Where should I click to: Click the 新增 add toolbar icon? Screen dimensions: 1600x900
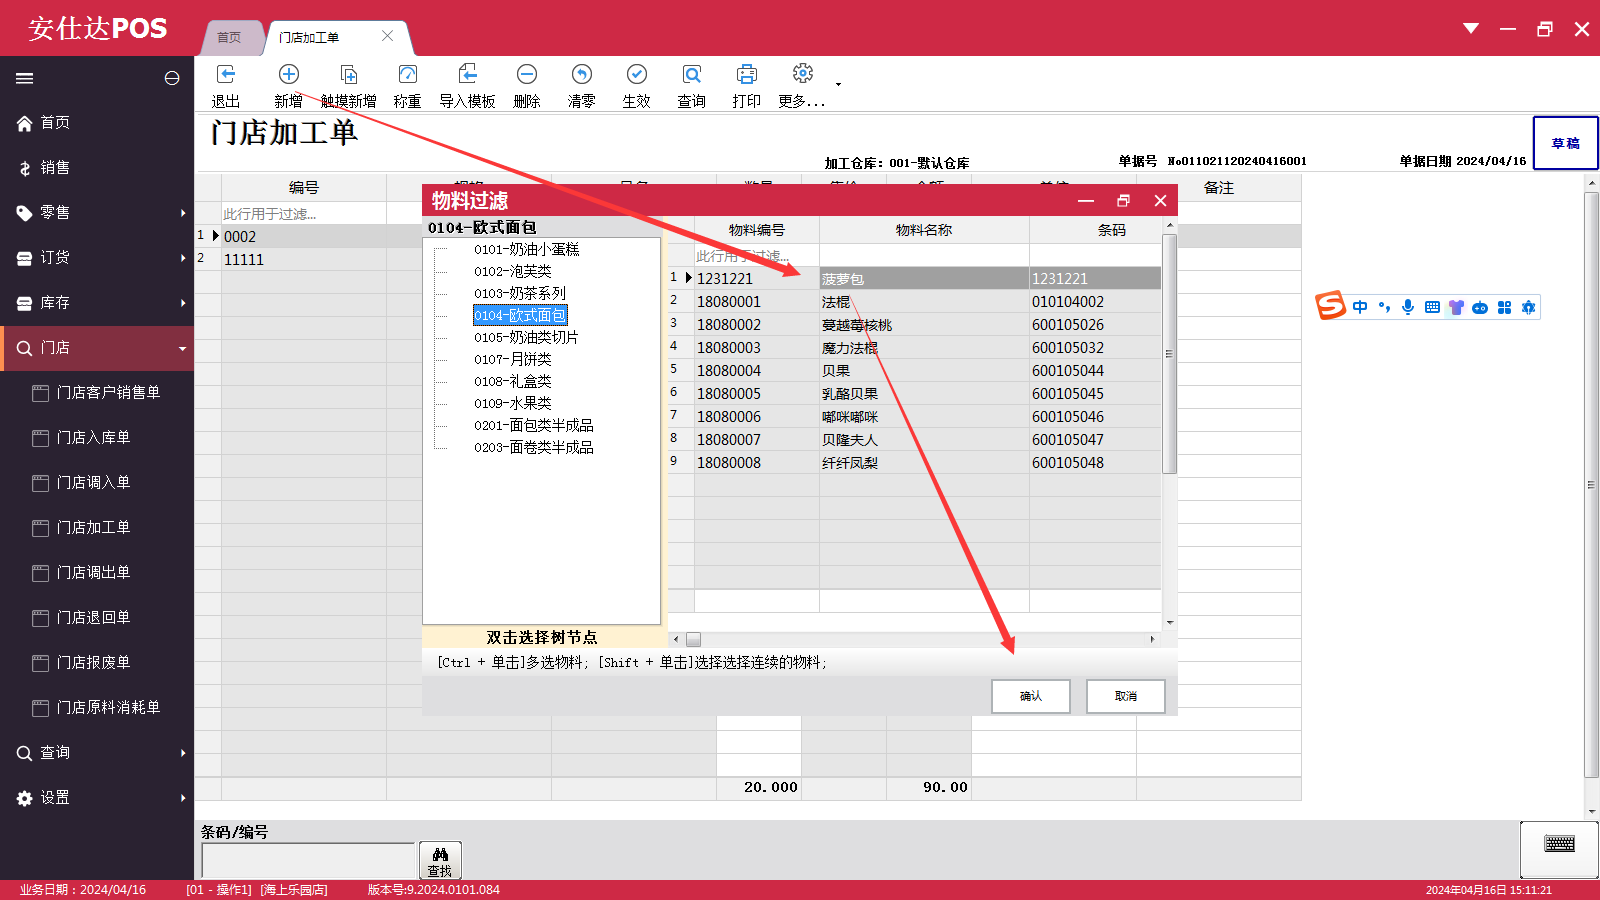(x=289, y=74)
